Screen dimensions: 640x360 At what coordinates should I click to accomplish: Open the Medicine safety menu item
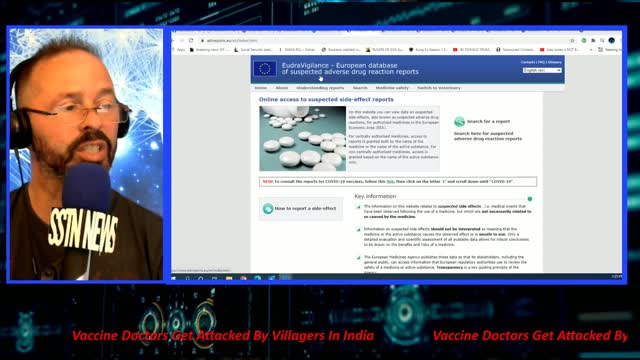[392, 88]
